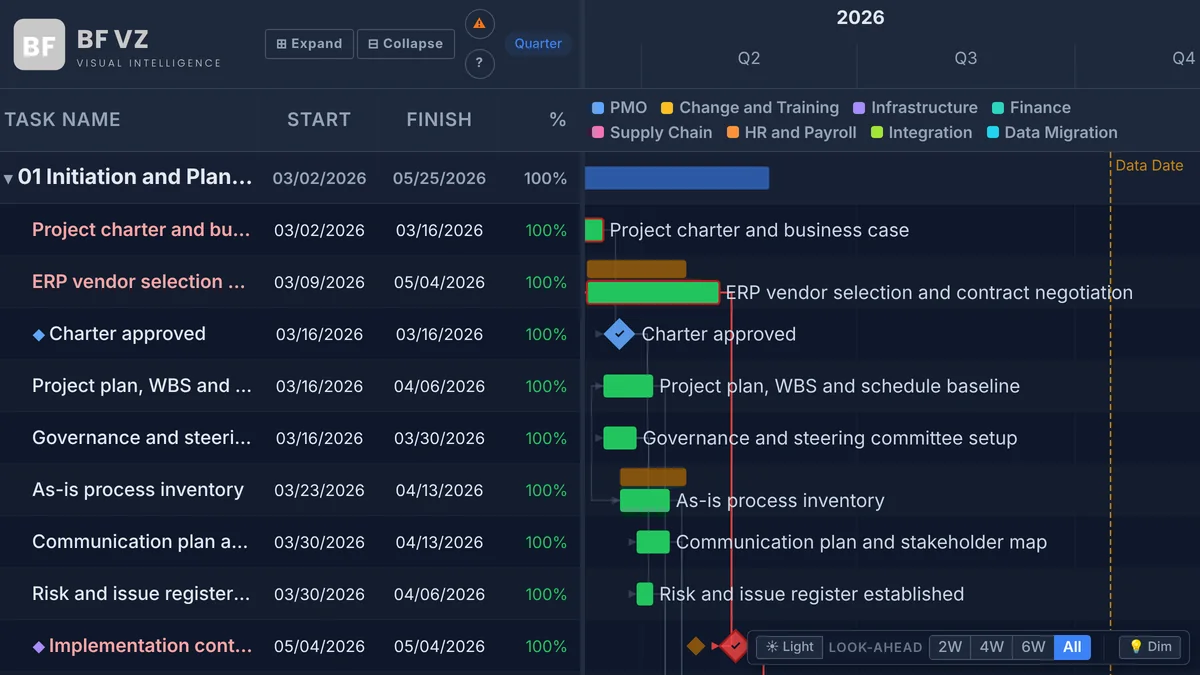Screen dimensions: 1200x675
Task: Click the Data Date marker label
Action: 1149,166
